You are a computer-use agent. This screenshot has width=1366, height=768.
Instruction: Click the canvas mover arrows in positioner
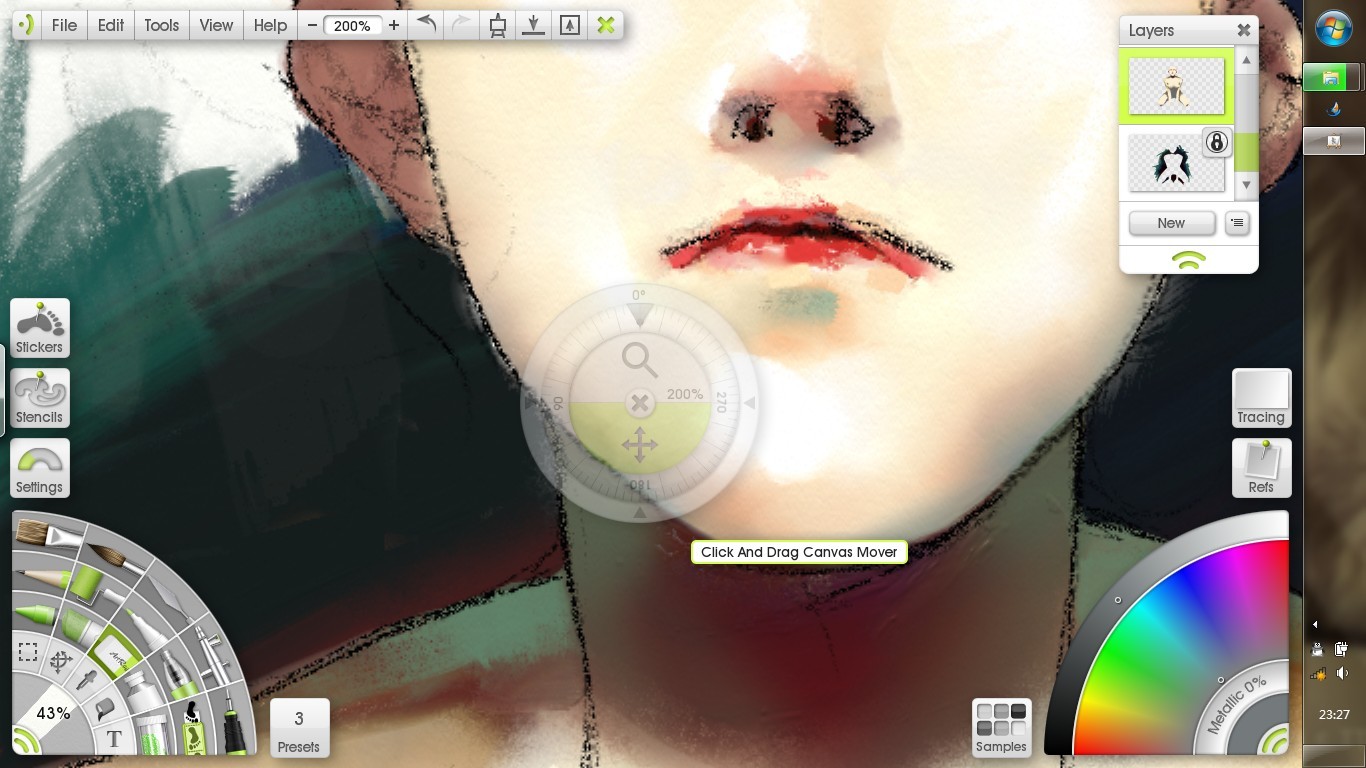[640, 444]
